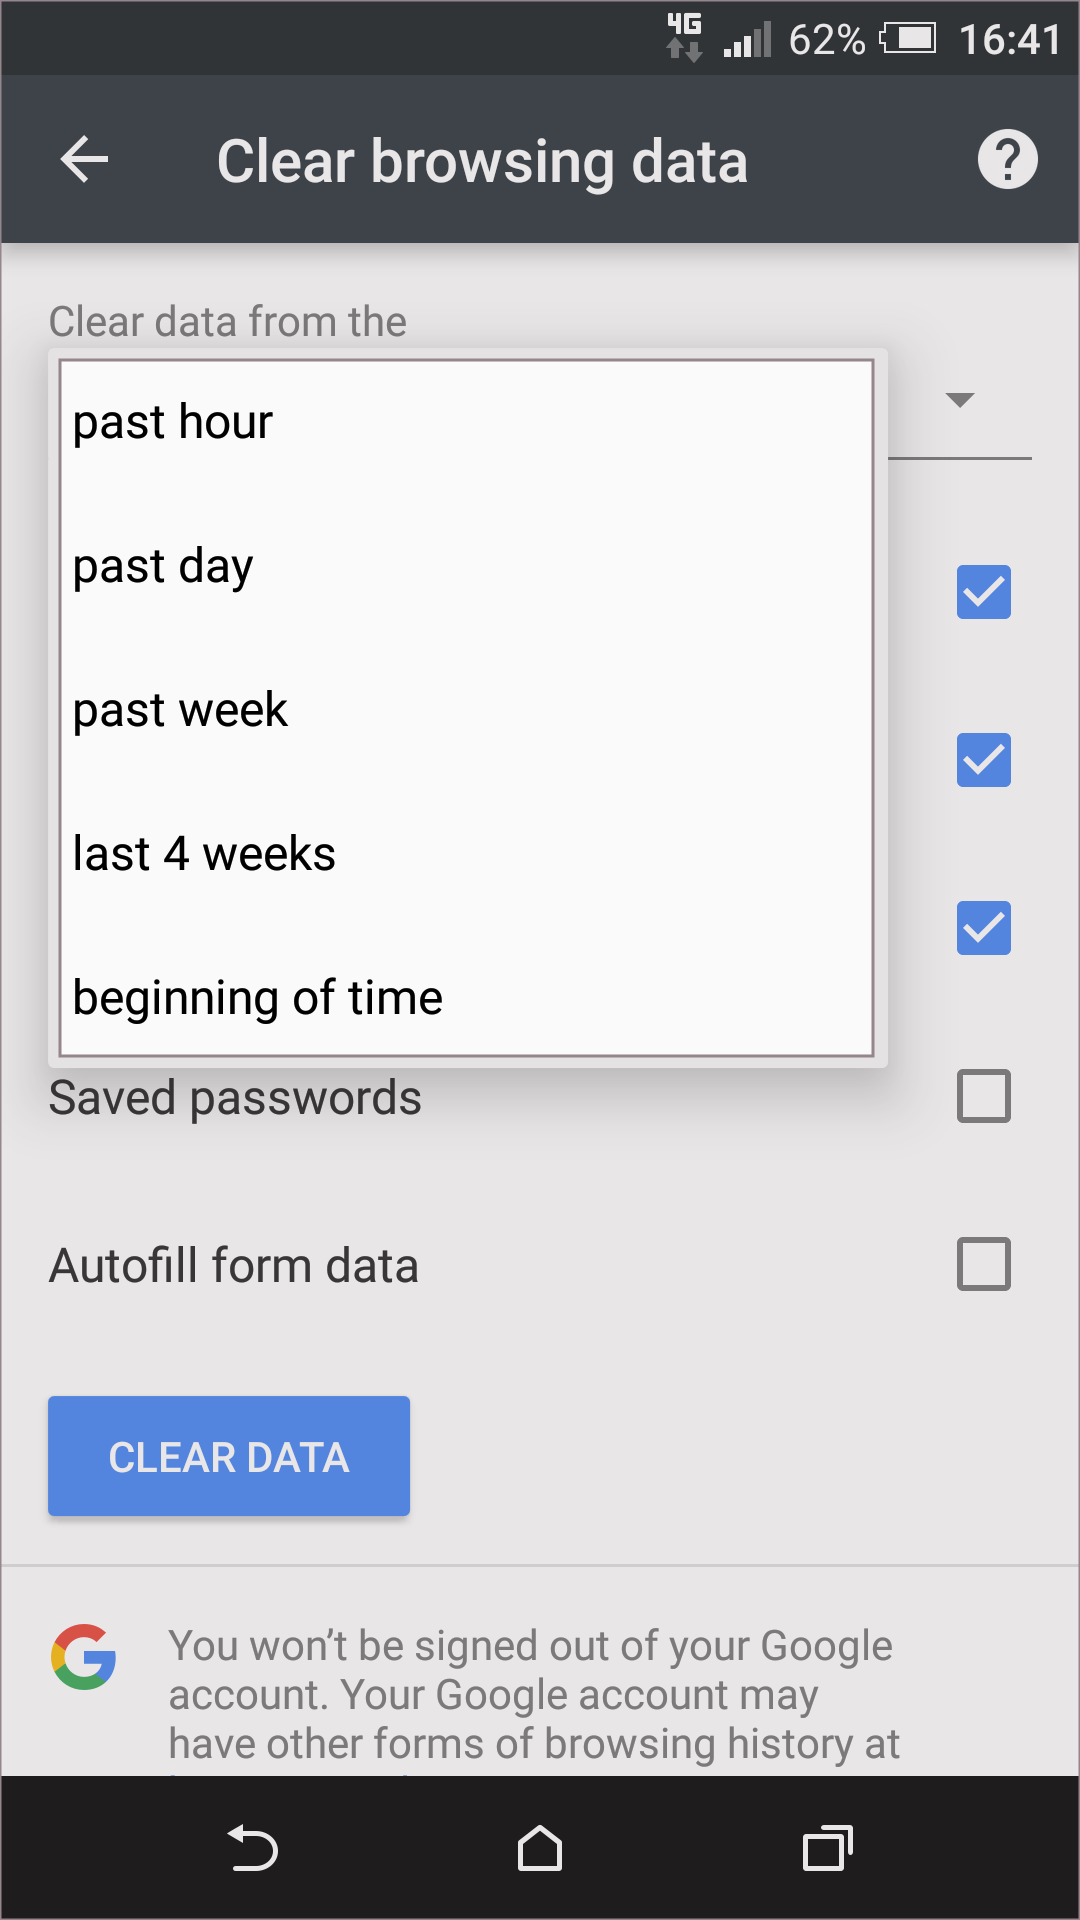Tap the Google logo icon

(x=84, y=1657)
